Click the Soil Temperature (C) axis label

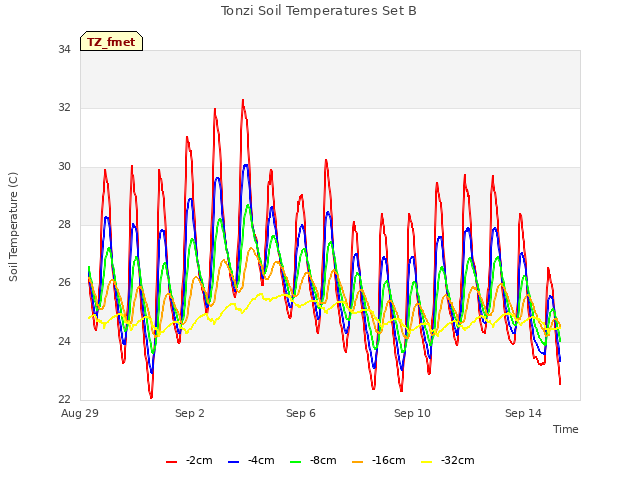(13, 227)
